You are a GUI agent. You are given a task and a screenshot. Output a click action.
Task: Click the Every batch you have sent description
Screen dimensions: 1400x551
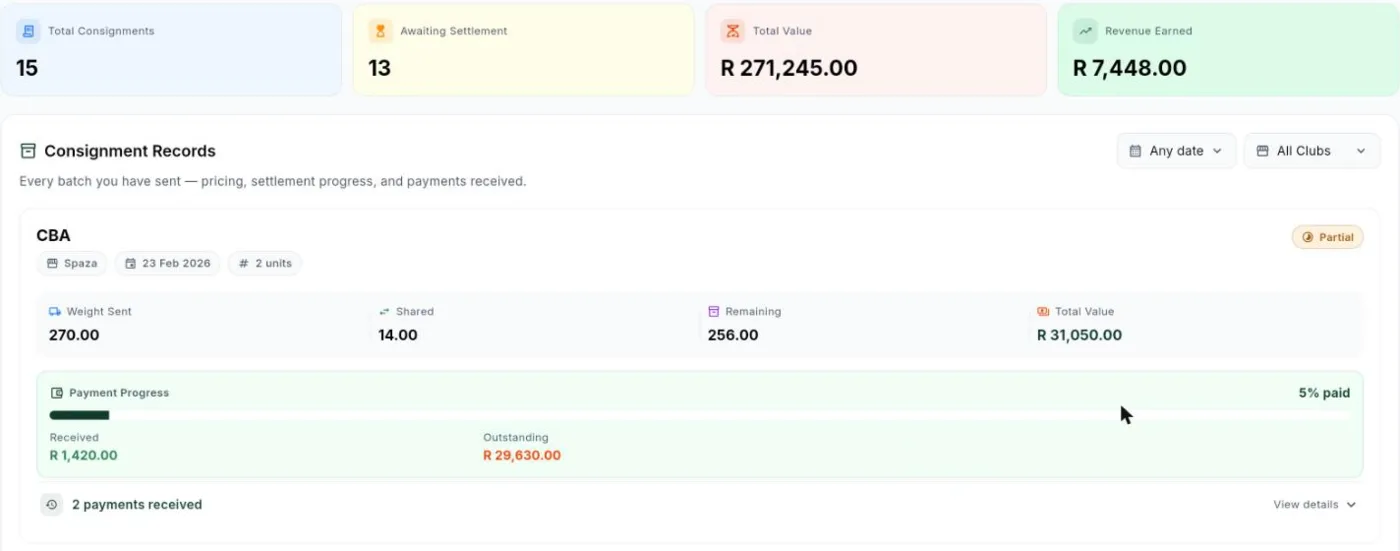pyautogui.click(x=273, y=182)
